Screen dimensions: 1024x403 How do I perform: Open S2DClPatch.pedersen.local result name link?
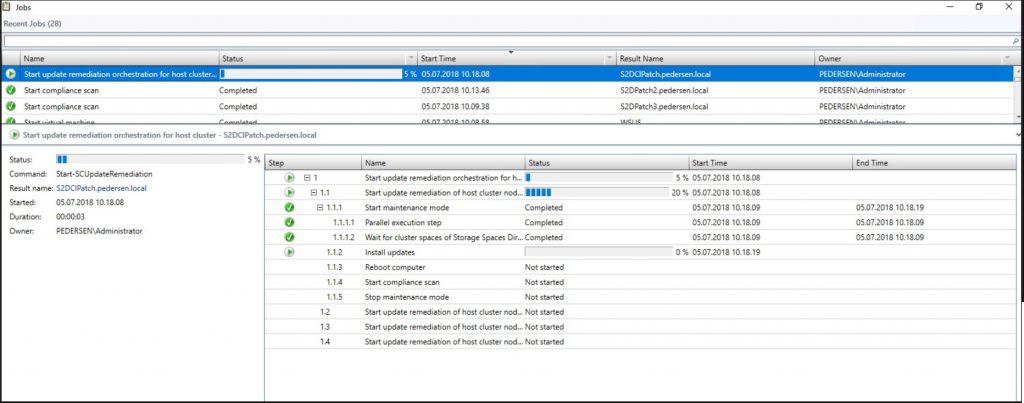101,187
